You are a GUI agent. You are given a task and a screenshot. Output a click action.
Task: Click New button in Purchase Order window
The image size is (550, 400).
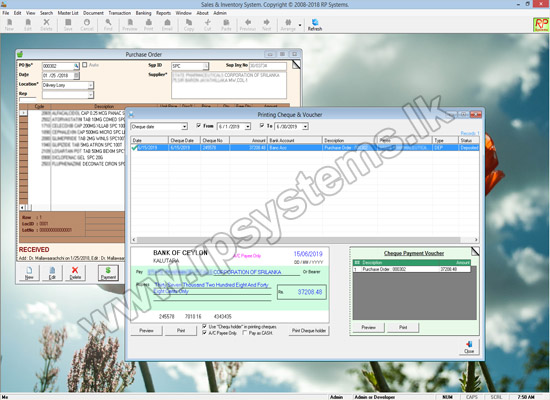point(29,273)
